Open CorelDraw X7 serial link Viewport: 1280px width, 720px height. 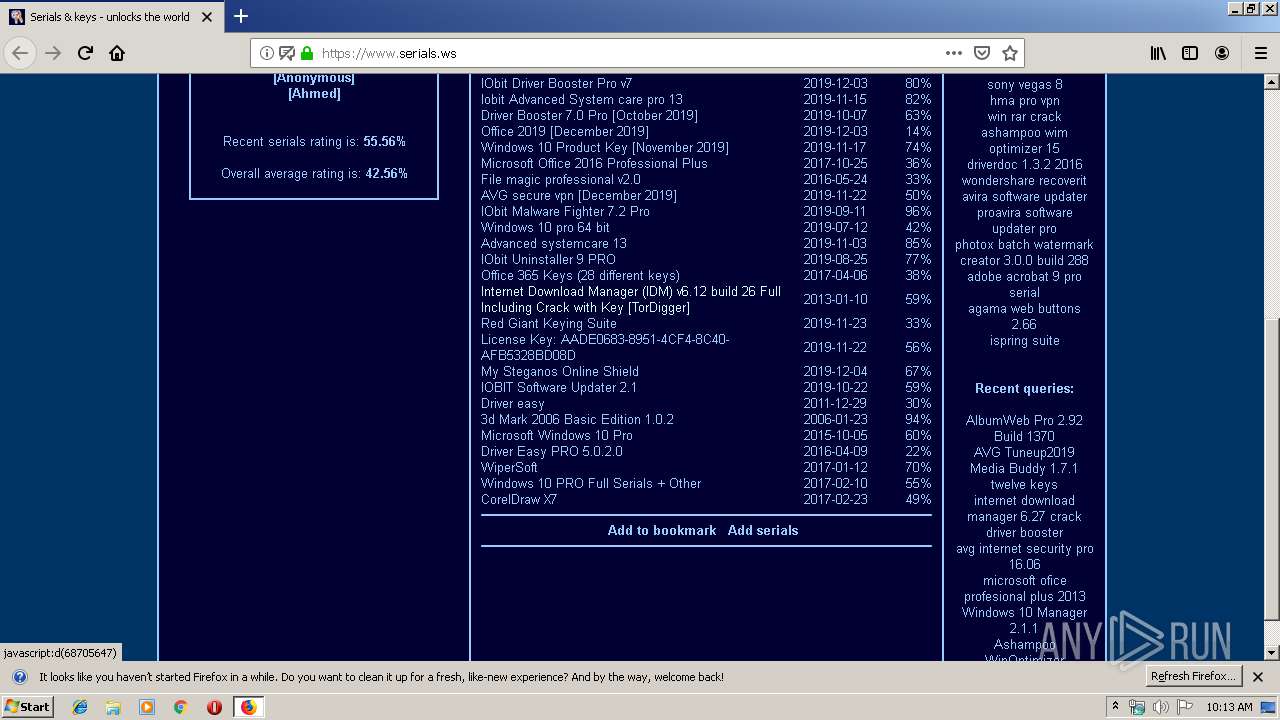[519, 499]
